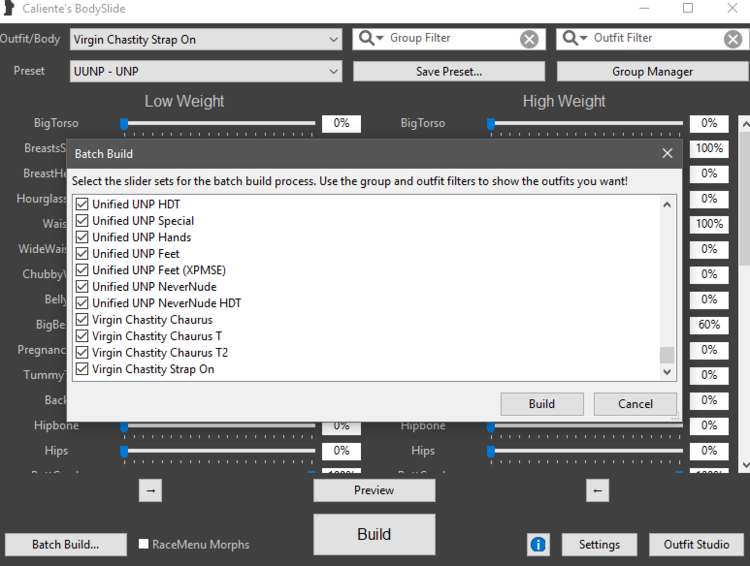Image resolution: width=750 pixels, height=566 pixels.
Task: Click the Batch Build... button
Action: tap(66, 544)
